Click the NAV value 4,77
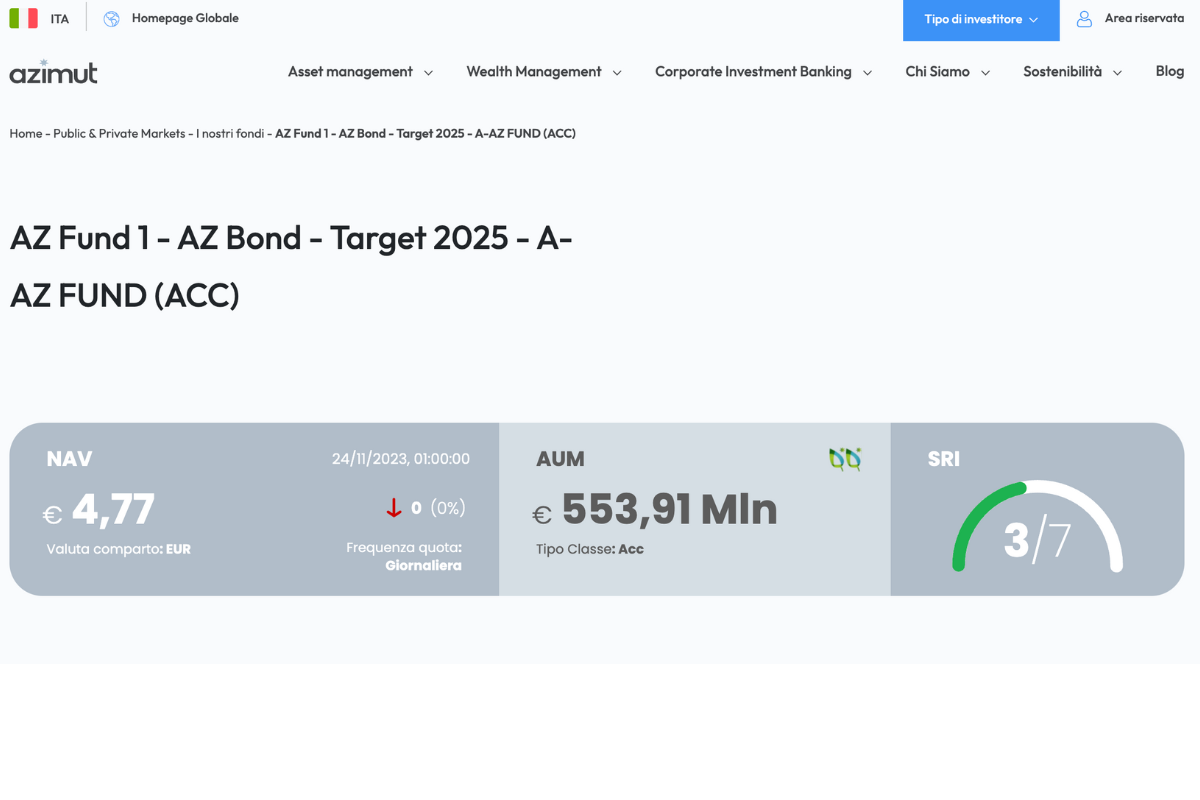1200x800 pixels. point(113,509)
